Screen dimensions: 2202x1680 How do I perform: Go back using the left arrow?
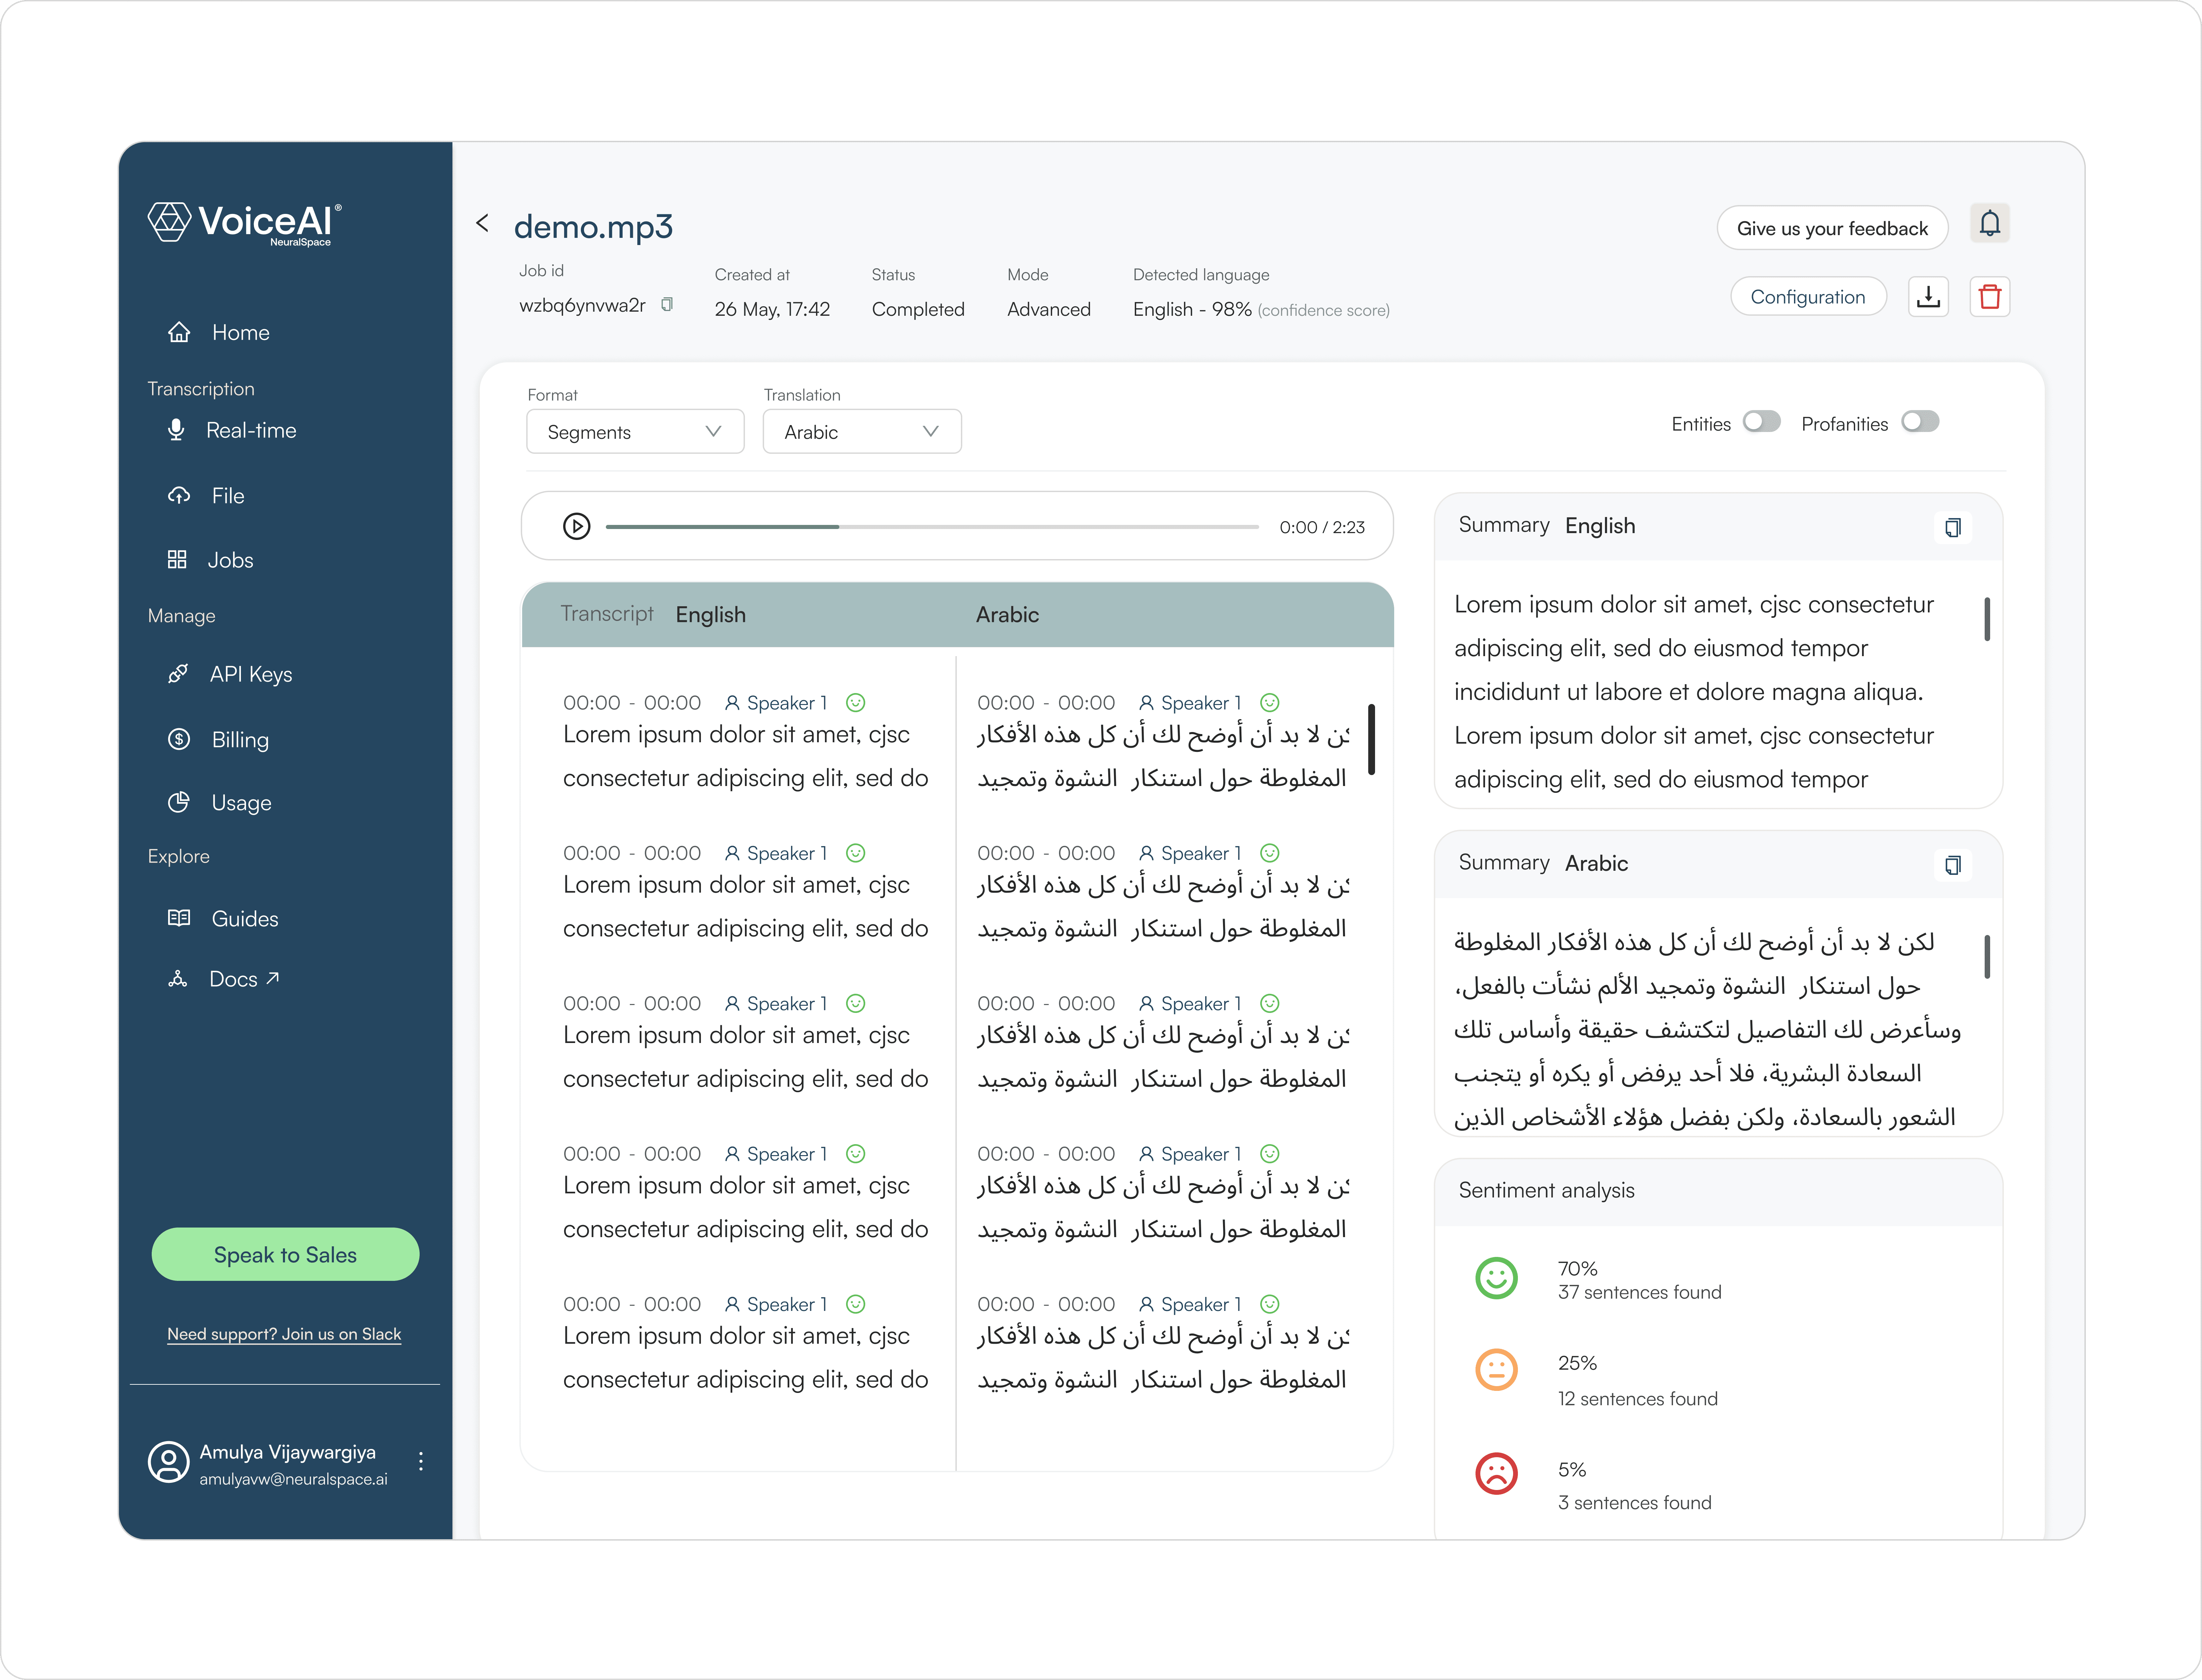click(483, 223)
